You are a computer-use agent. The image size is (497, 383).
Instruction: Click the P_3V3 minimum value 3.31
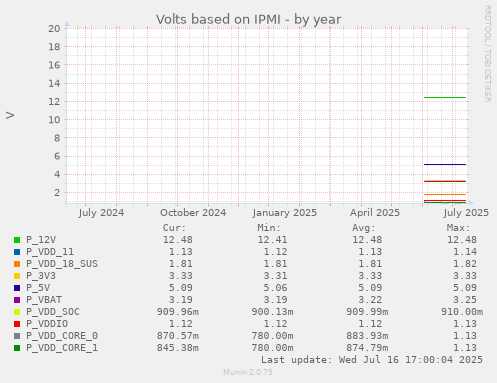[275, 276]
